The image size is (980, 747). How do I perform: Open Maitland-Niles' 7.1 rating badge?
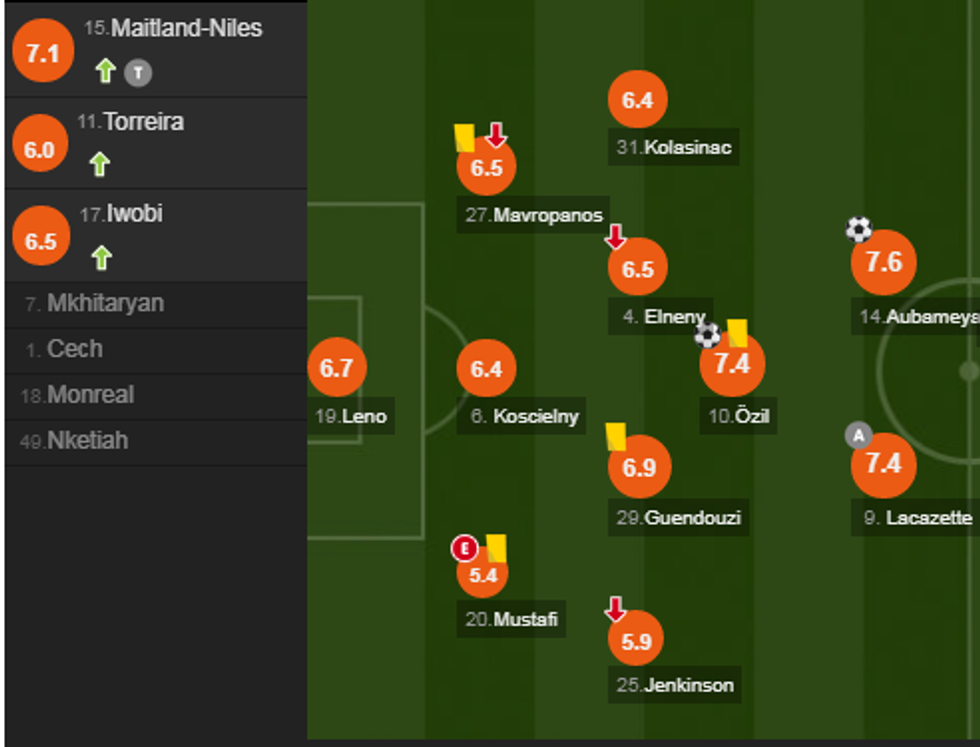(x=43, y=54)
